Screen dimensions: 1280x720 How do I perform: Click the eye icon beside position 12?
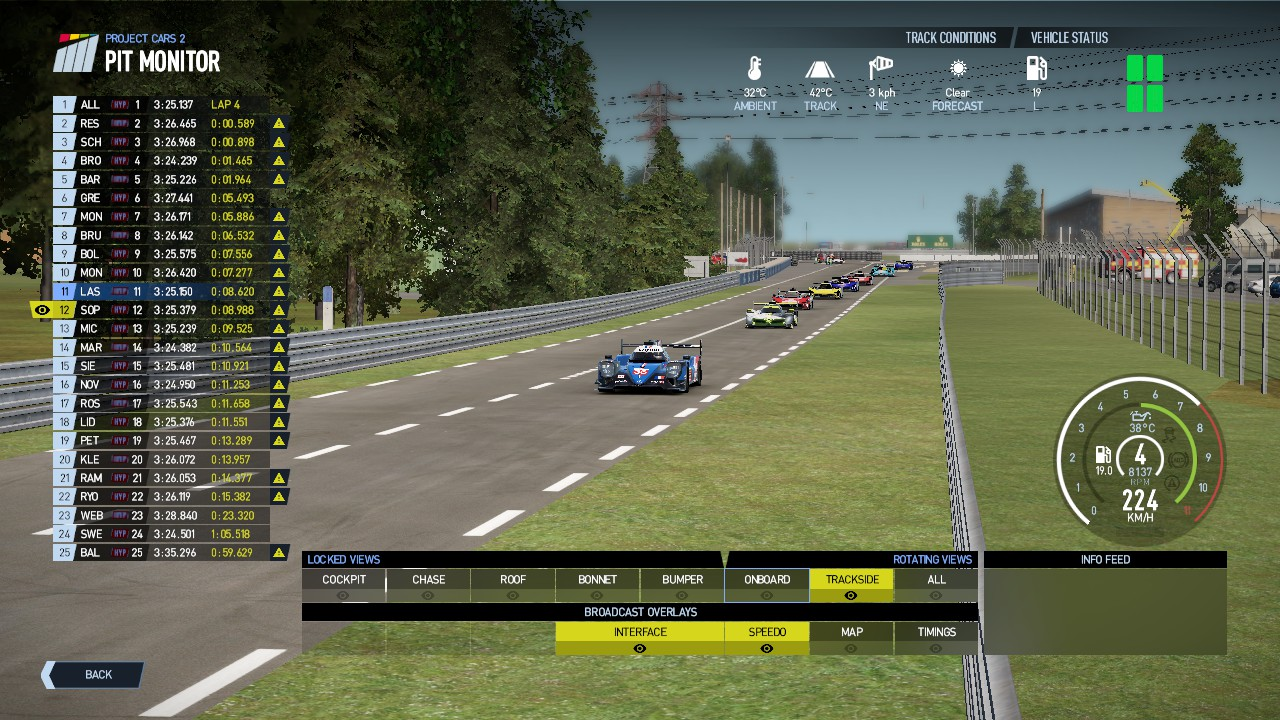point(42,310)
